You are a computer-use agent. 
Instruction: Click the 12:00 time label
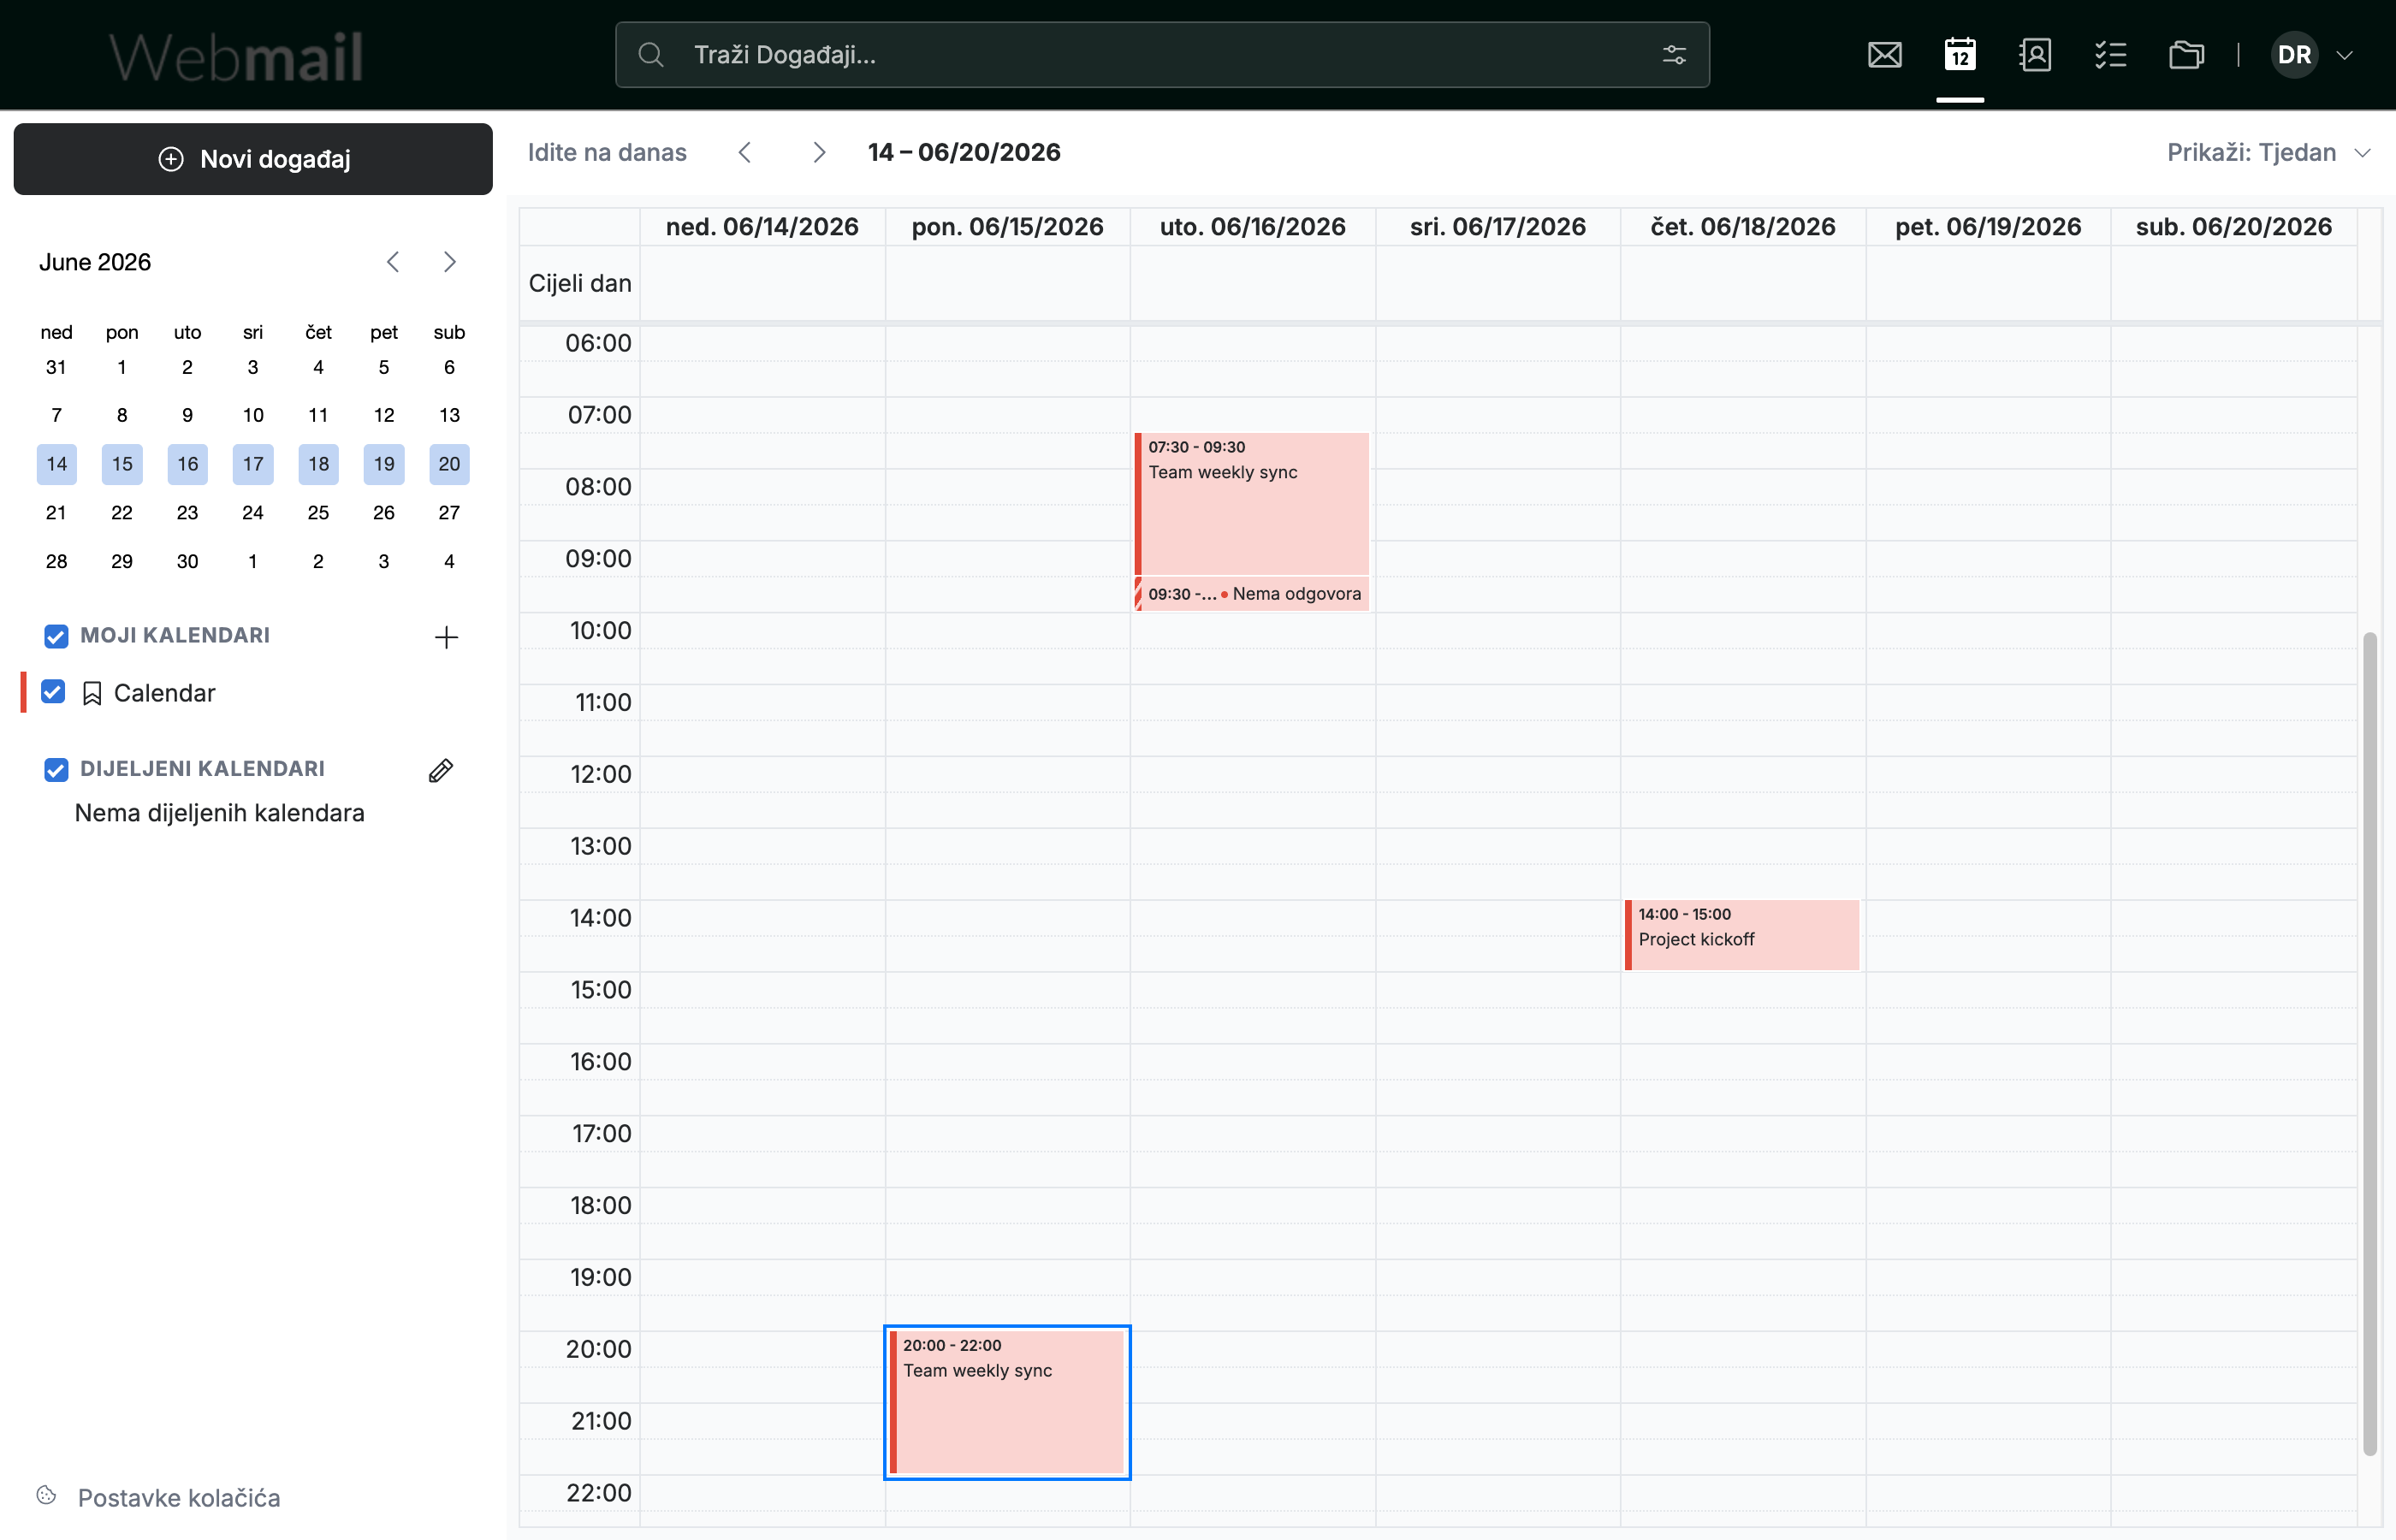(x=600, y=774)
